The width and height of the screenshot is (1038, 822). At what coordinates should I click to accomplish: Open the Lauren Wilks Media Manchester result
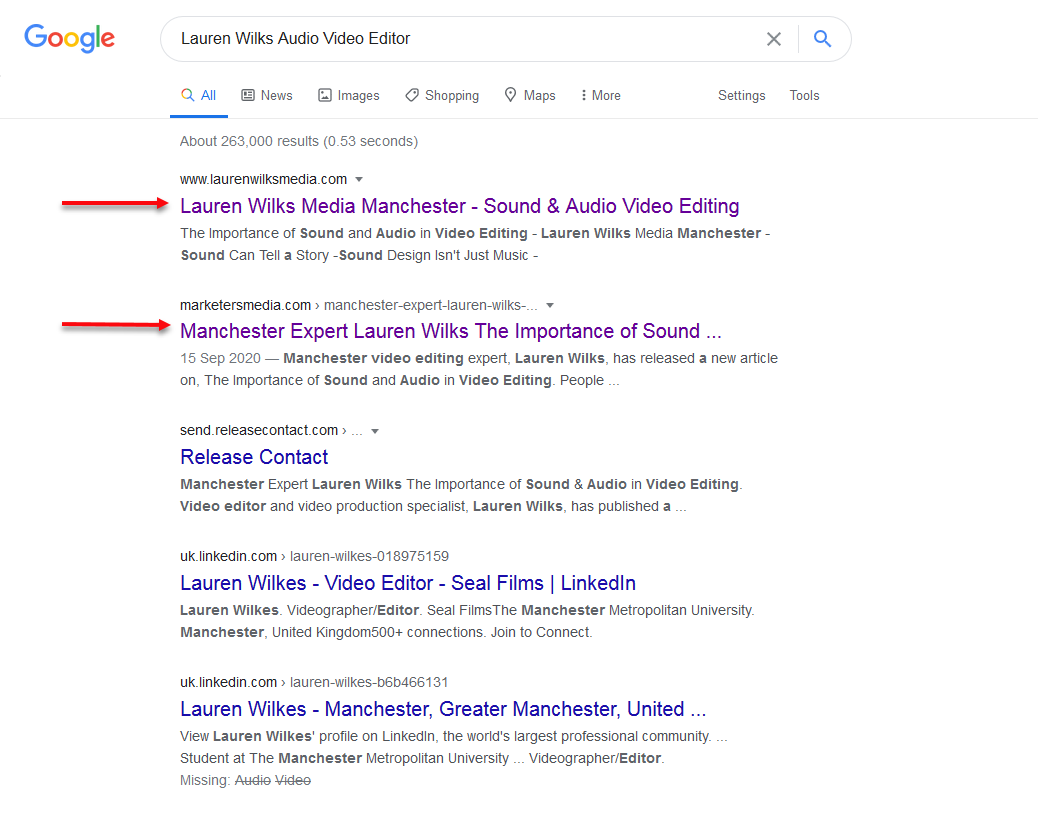[459, 206]
